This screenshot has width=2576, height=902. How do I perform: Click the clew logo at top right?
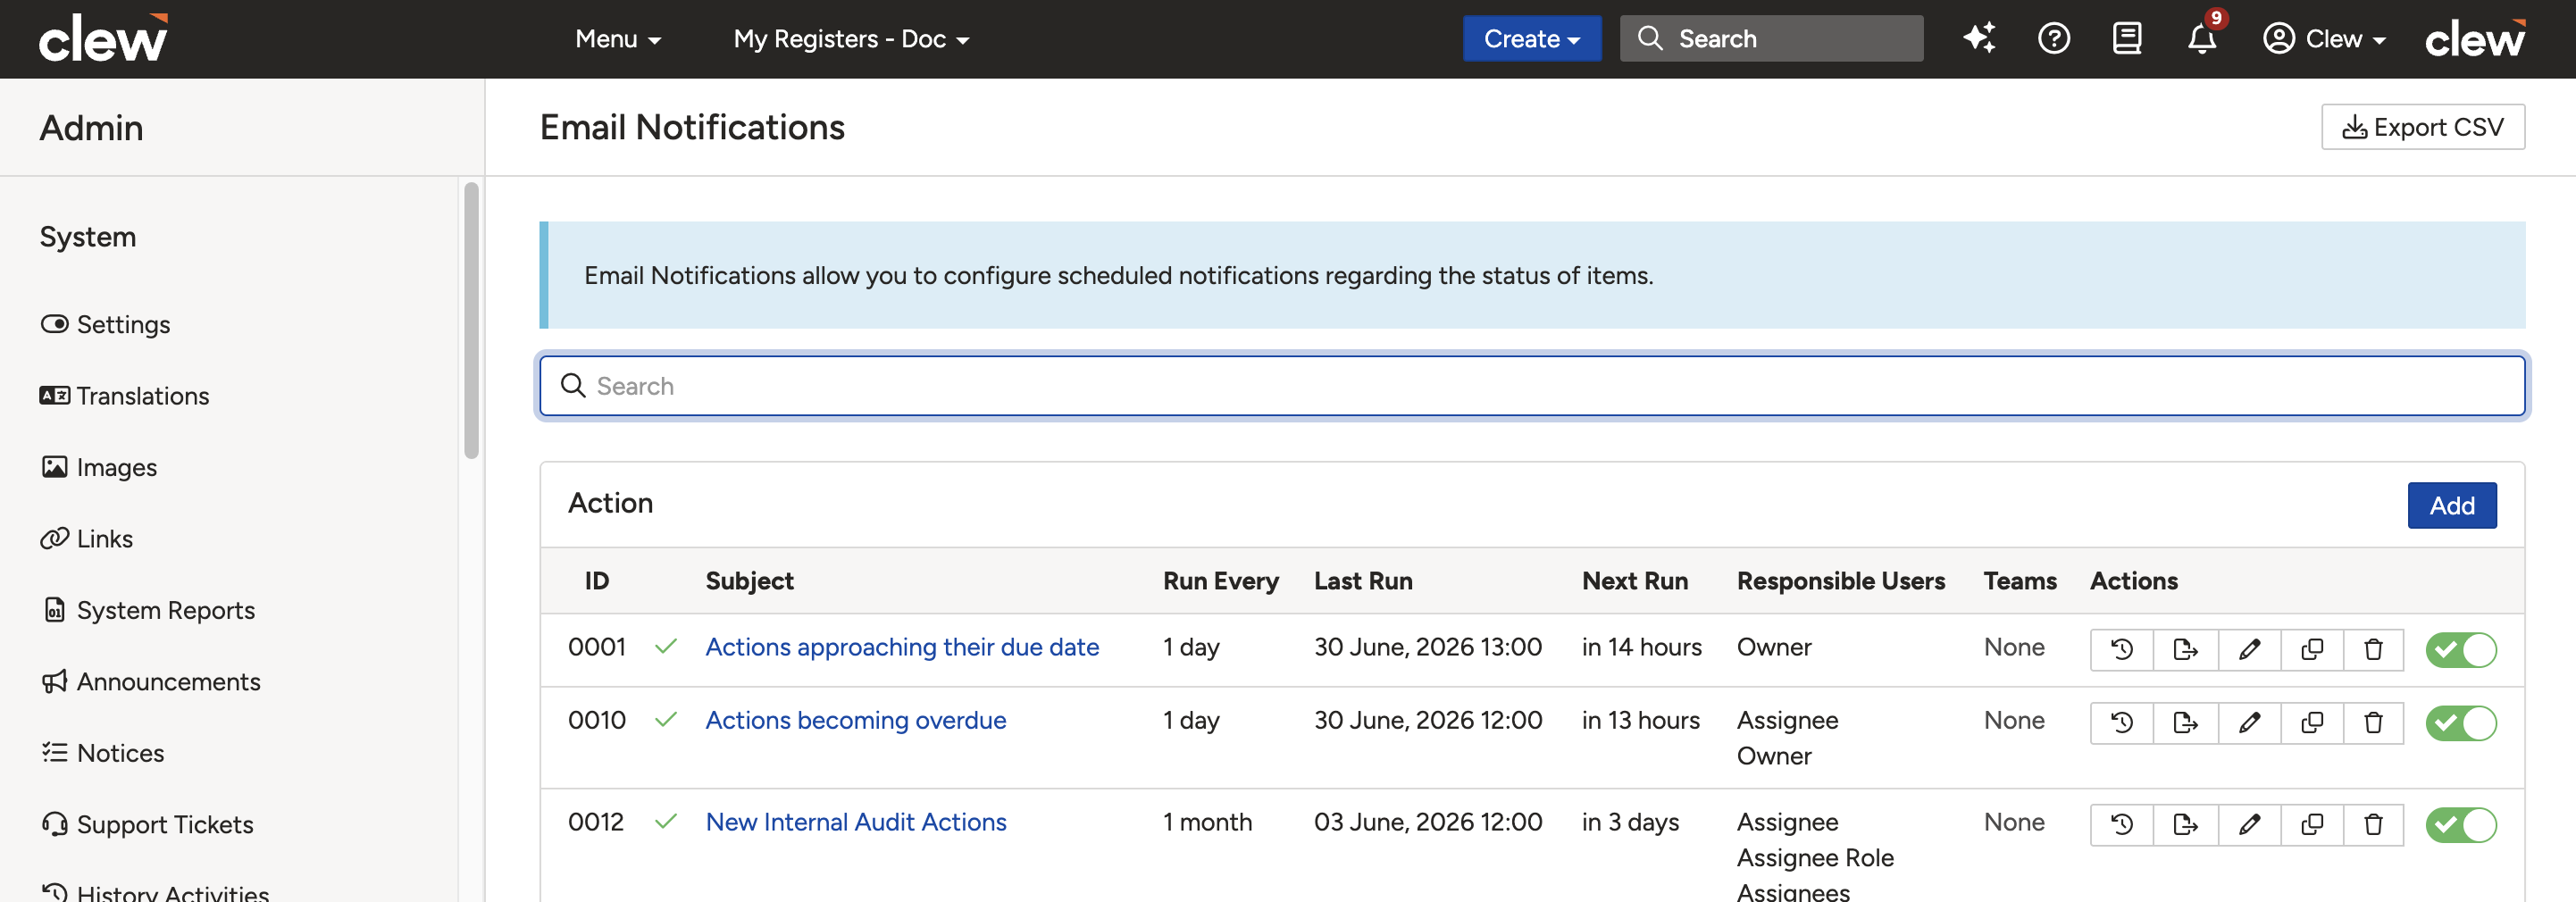(x=2475, y=39)
